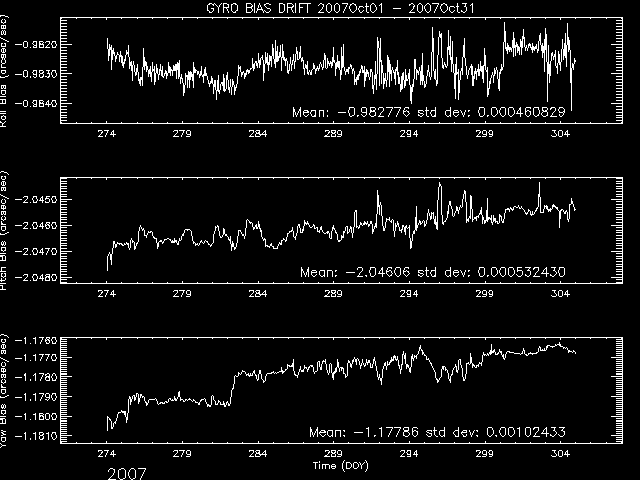Click day 279 under the Yaw Bias plot
The width and height of the screenshot is (640, 480).
coord(182,453)
